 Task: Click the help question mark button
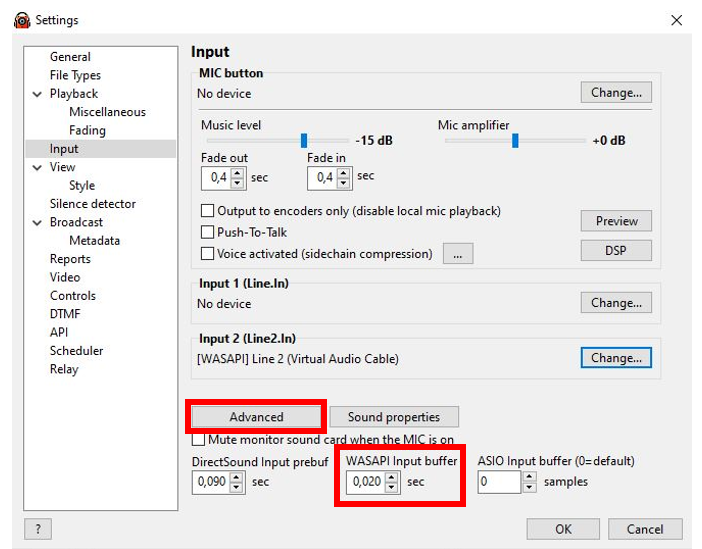coord(37,529)
